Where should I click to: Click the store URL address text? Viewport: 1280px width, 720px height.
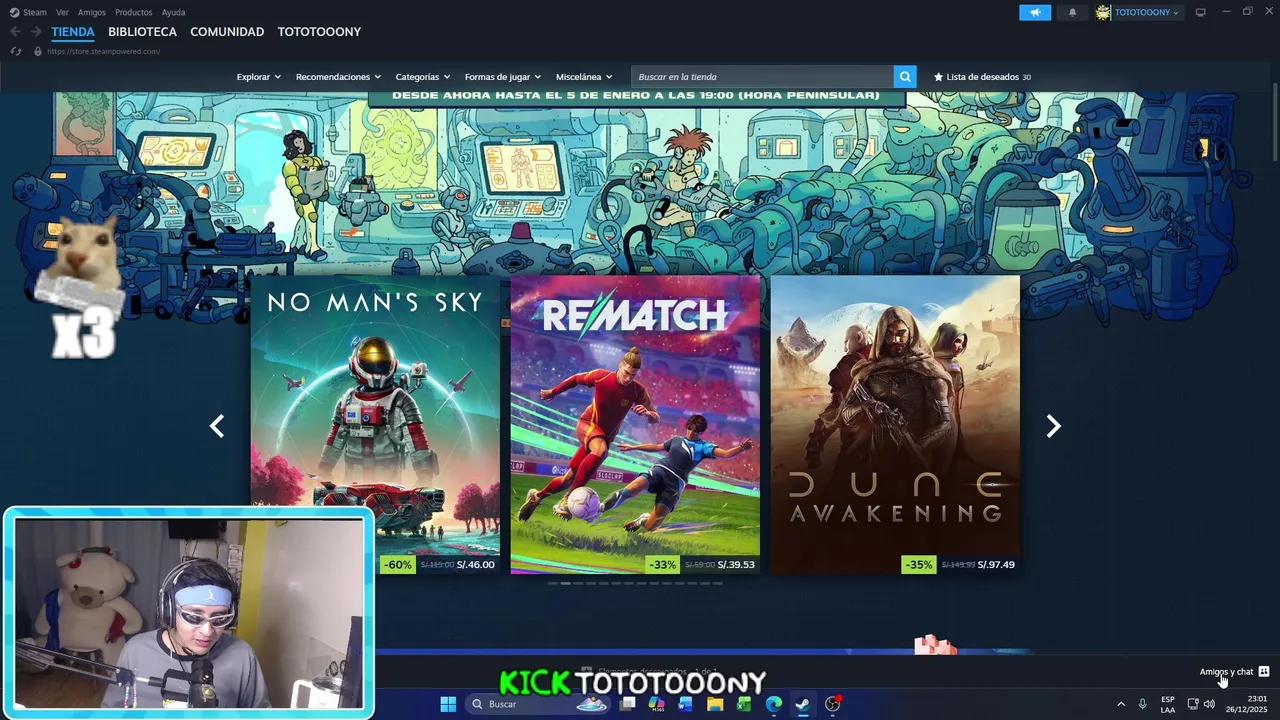click(103, 51)
